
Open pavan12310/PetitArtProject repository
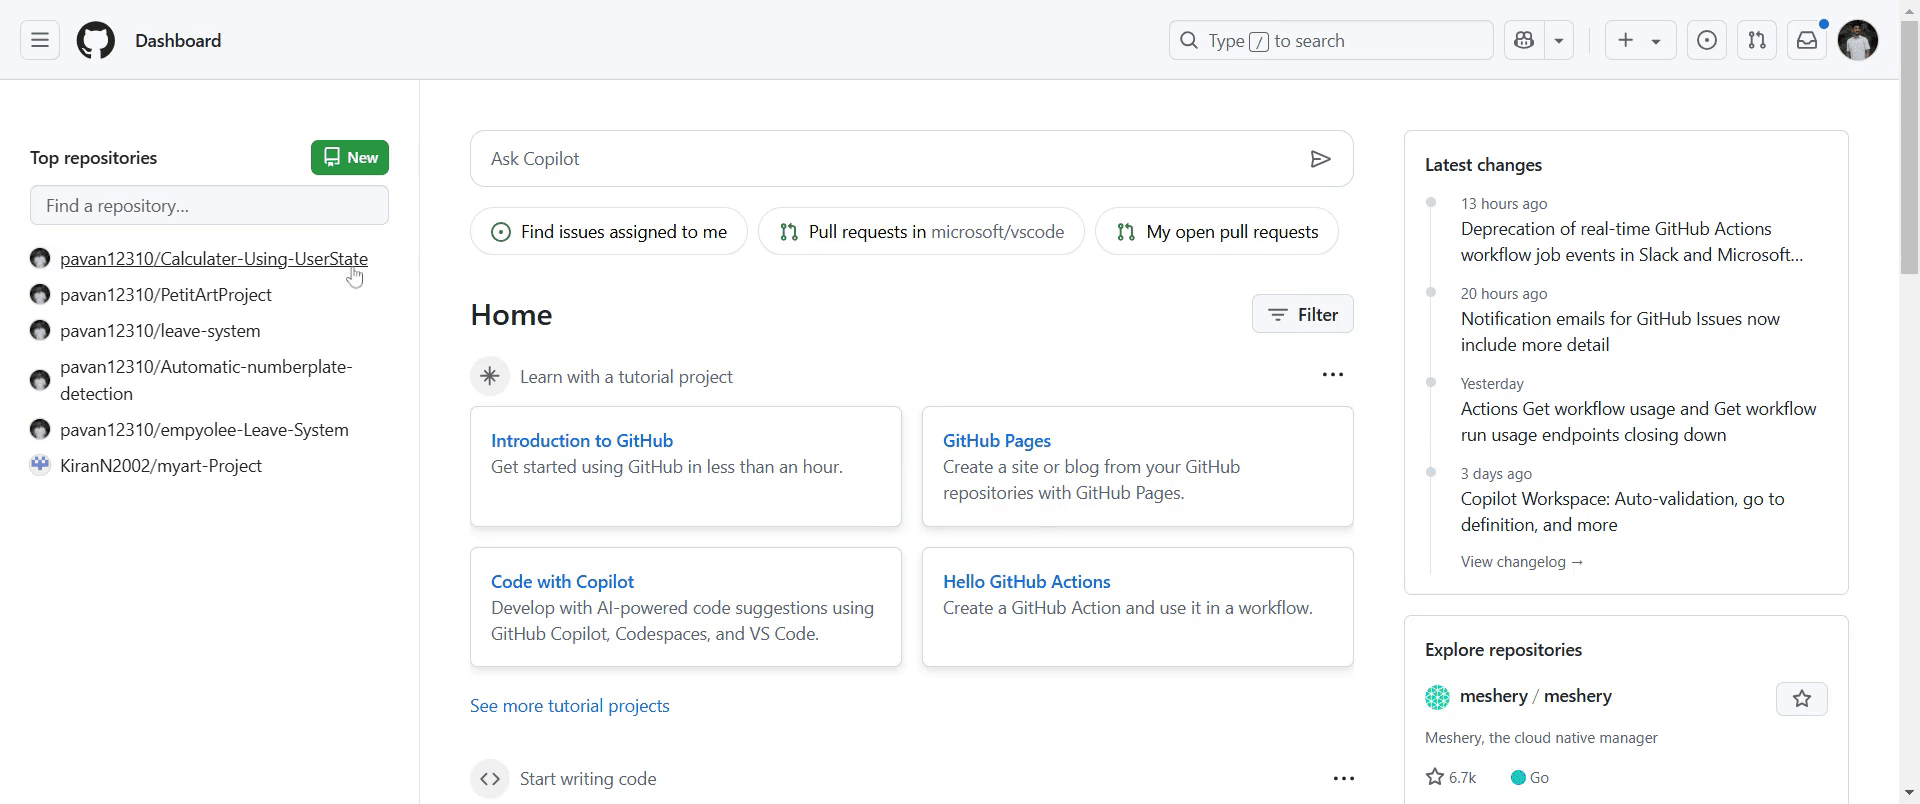pyautogui.click(x=166, y=295)
